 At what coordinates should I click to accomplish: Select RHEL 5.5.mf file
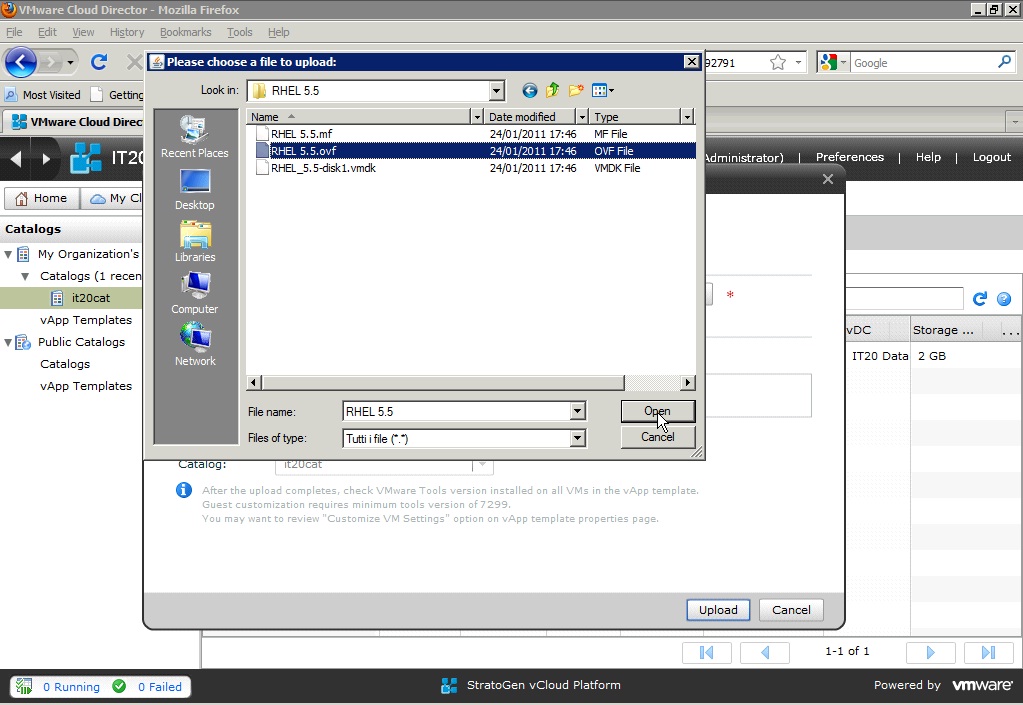[x=301, y=134]
